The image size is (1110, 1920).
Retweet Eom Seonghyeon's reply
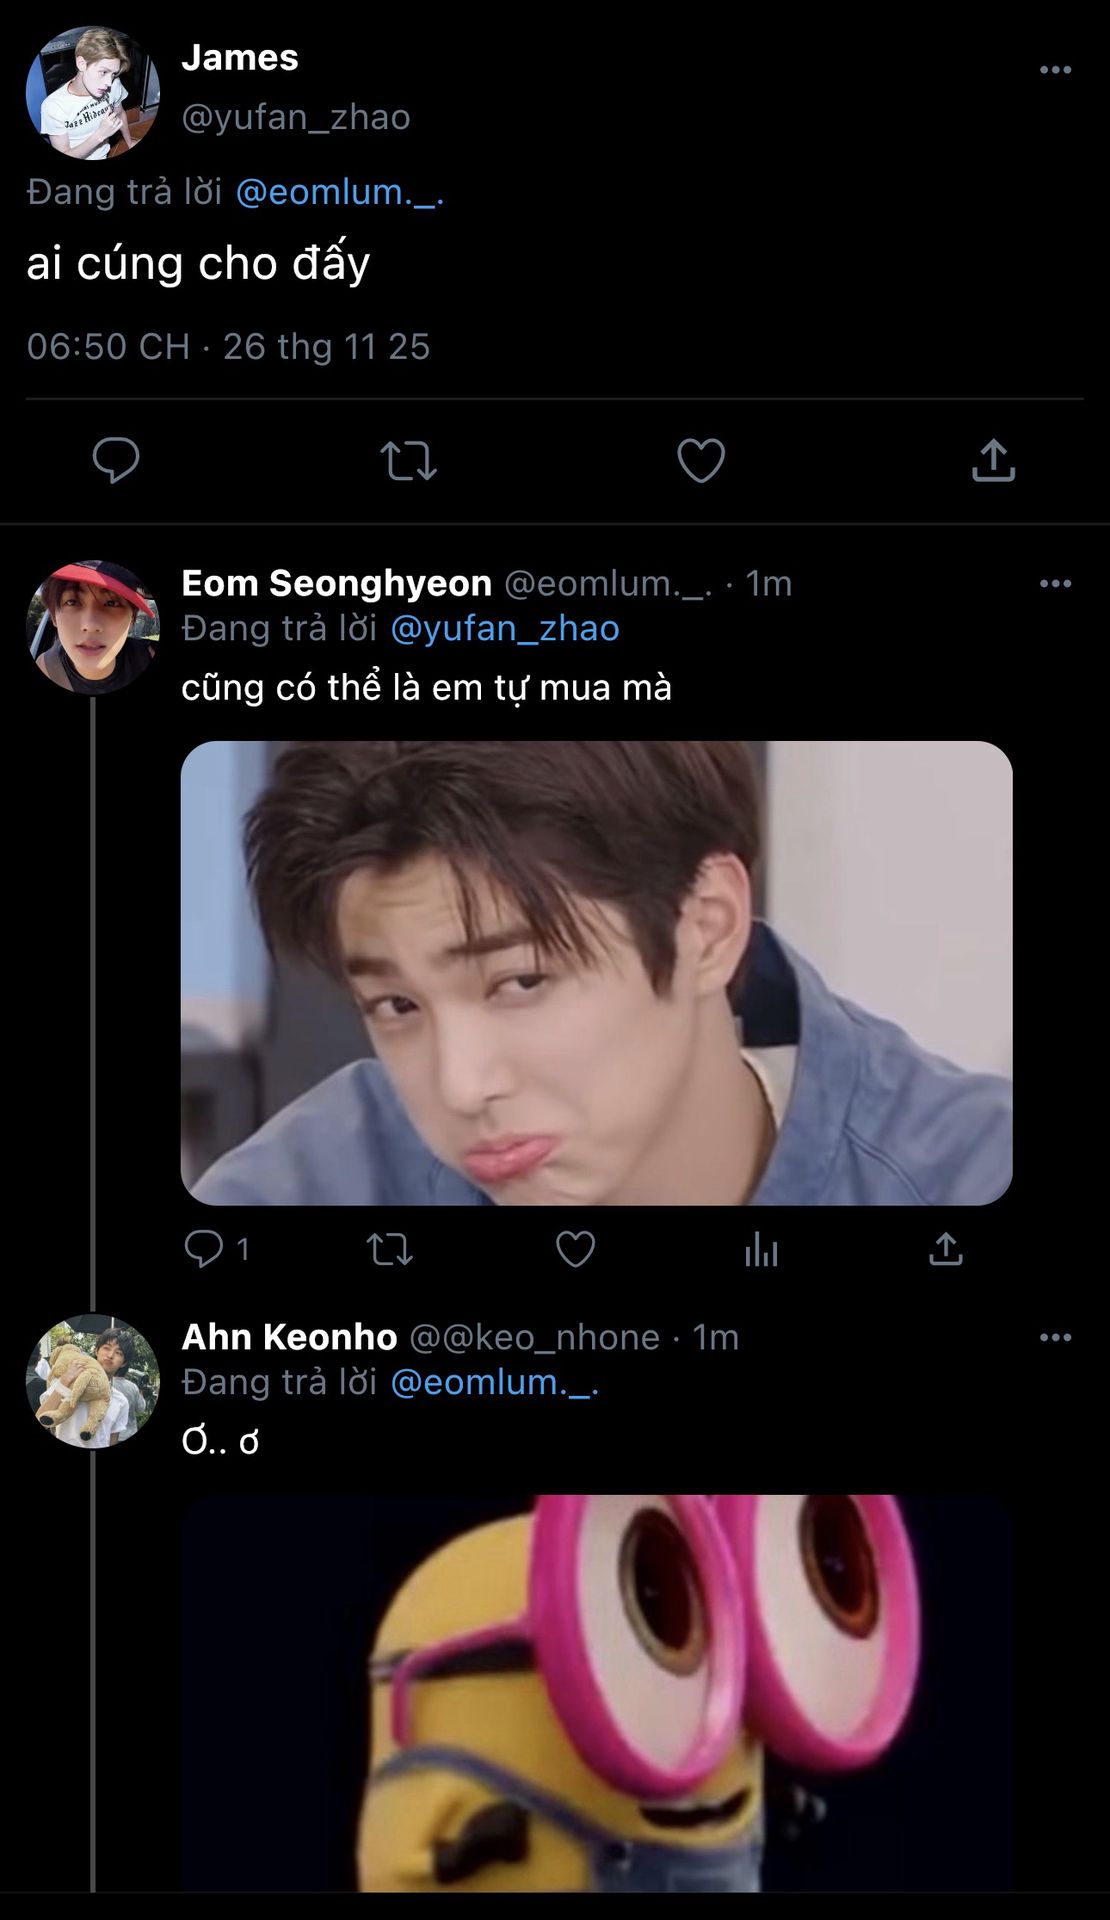coord(389,1249)
